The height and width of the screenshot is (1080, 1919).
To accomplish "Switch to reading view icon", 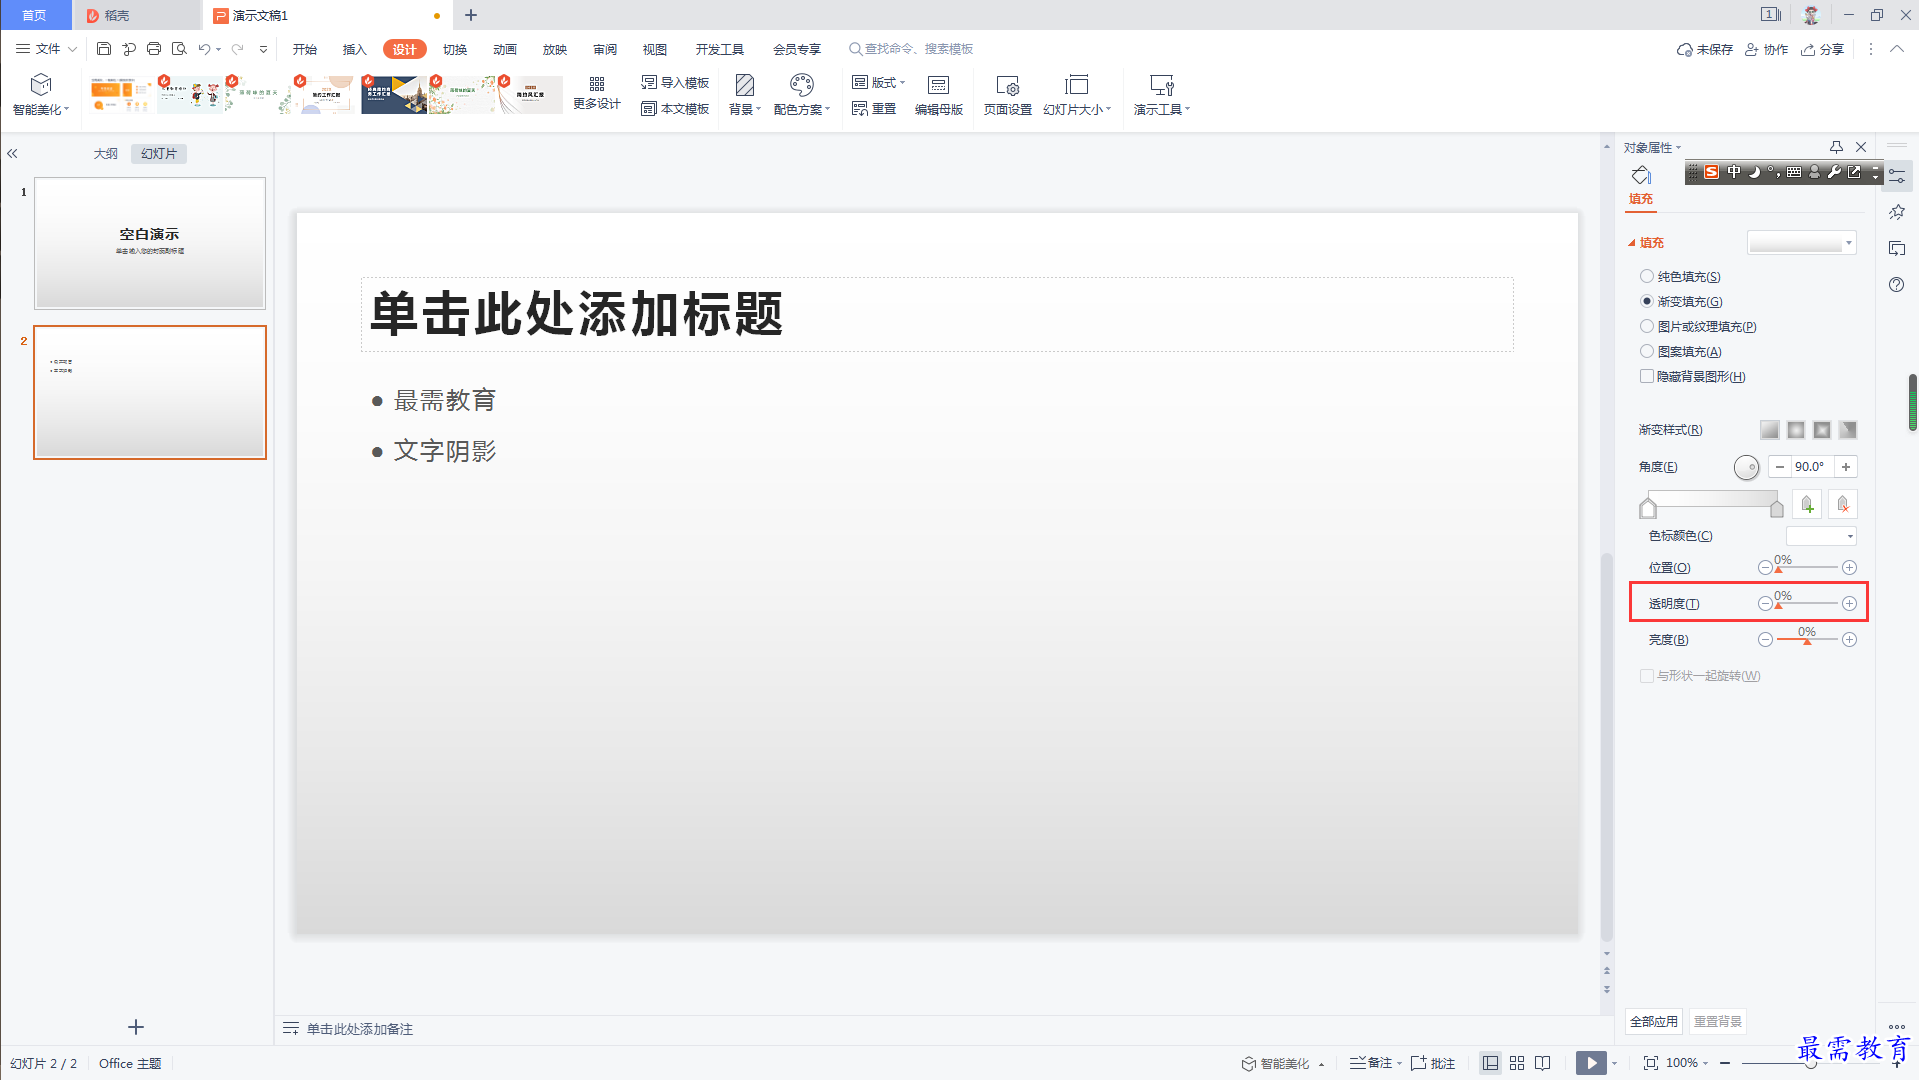I will (1543, 1063).
